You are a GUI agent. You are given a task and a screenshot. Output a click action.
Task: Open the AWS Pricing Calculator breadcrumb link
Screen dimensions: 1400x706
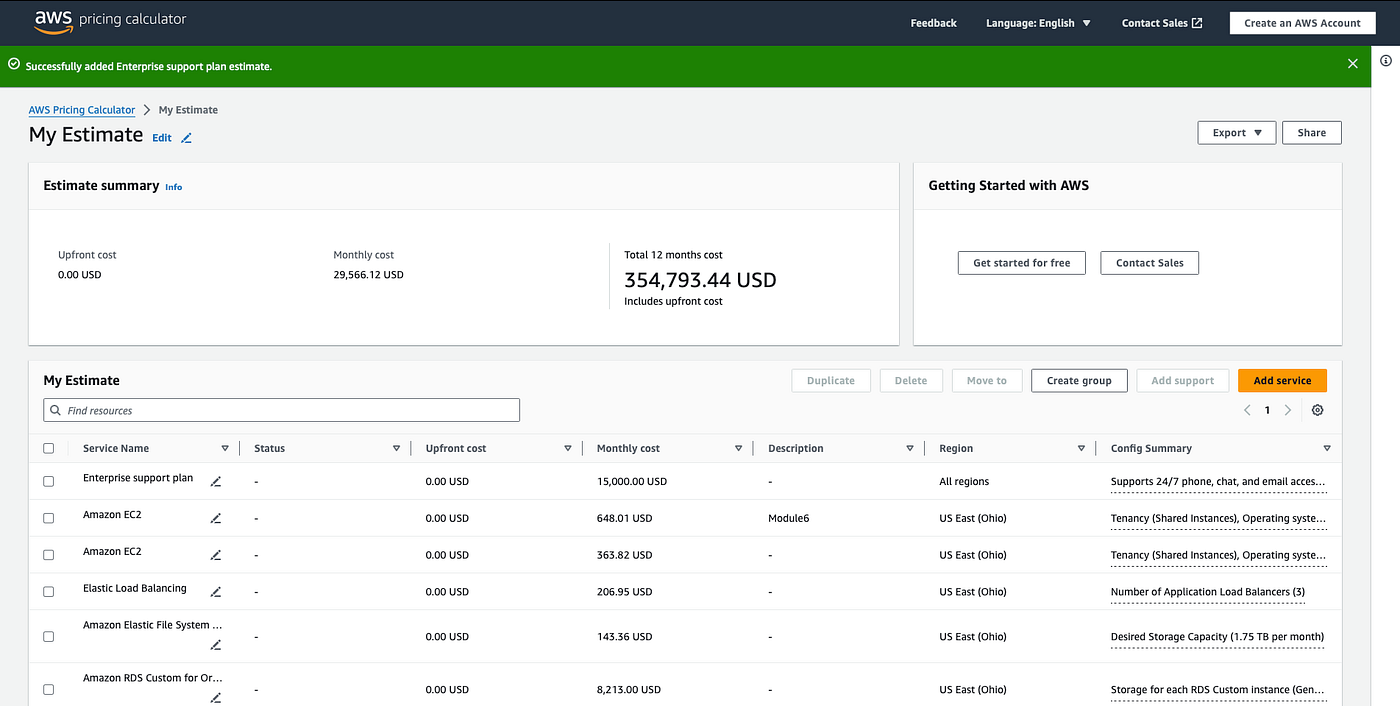pyautogui.click(x=82, y=110)
